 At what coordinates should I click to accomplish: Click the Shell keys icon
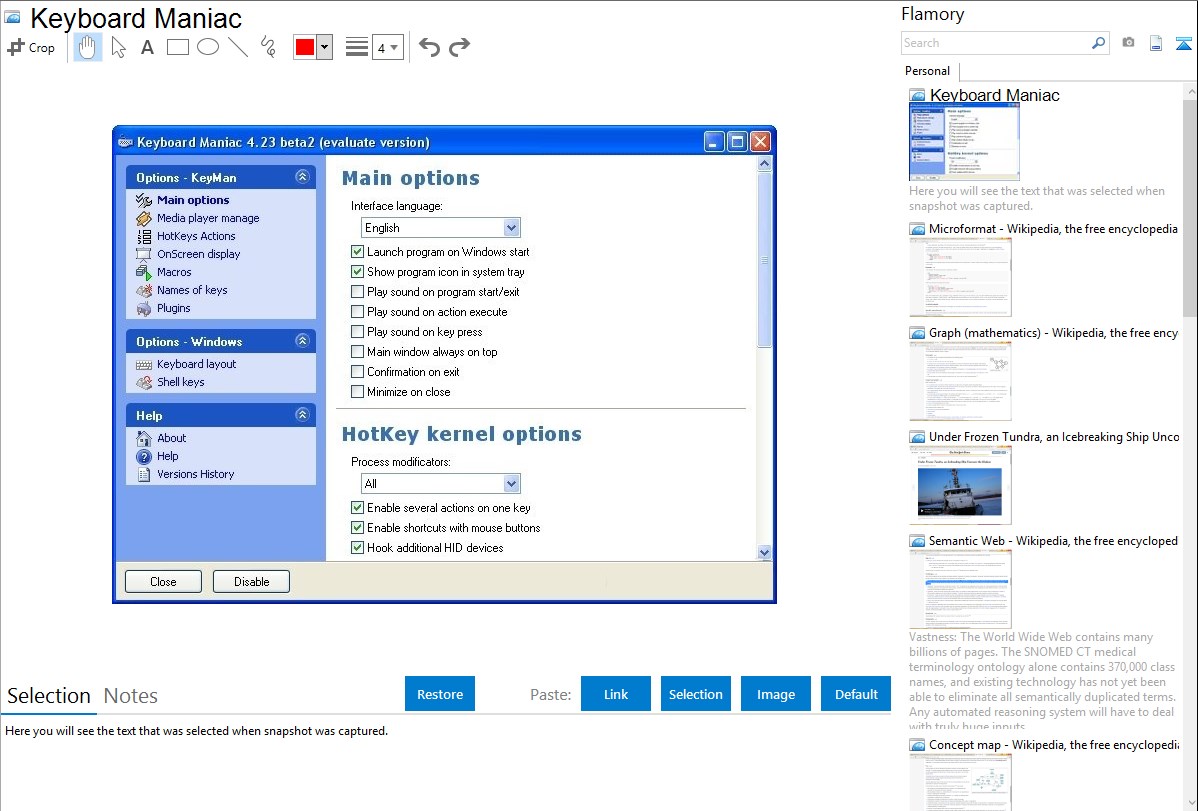tap(144, 382)
